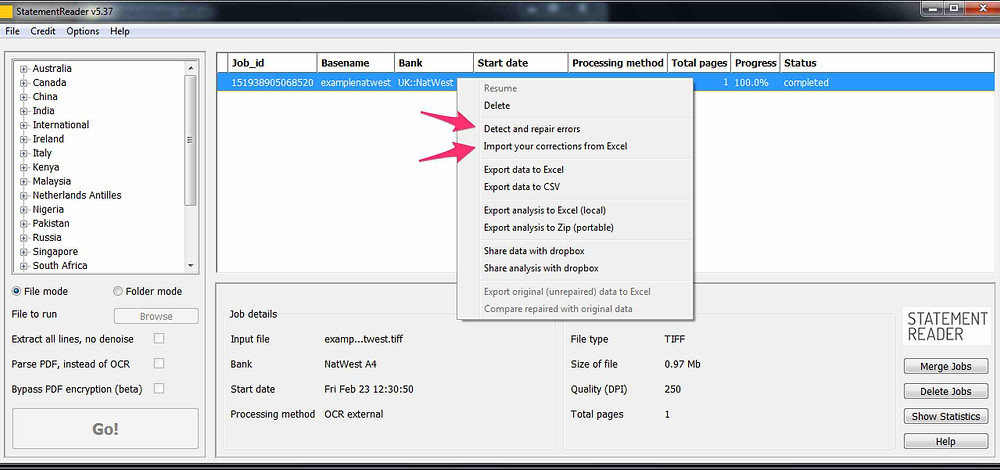Screen dimensions: 1000x470
Task: Expand the Italy tree node
Action: click(x=24, y=153)
